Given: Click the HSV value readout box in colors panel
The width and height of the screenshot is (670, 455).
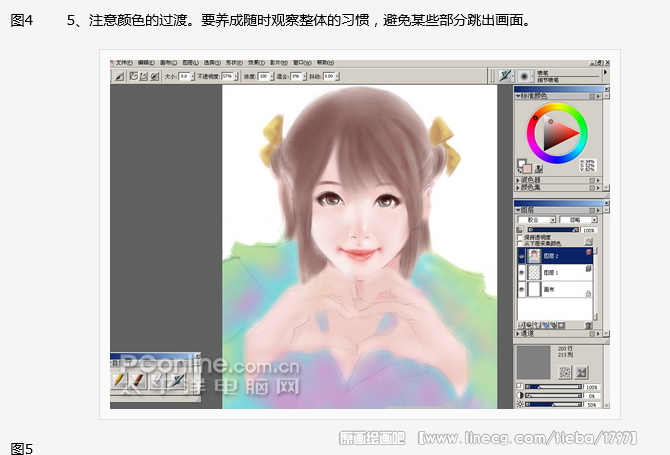Looking at the screenshot, I should (587, 165).
